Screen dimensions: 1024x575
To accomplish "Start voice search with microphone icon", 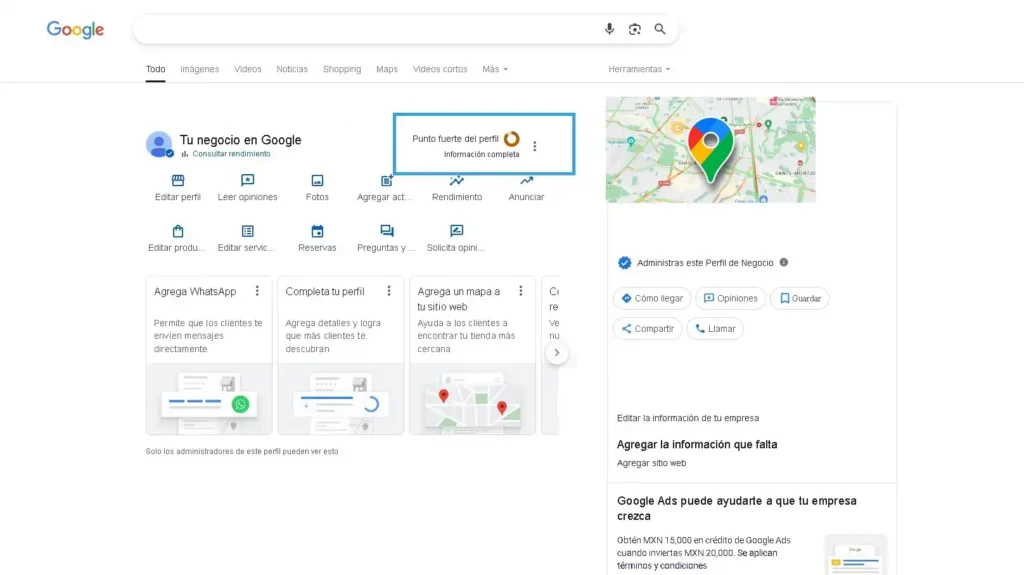I will click(609, 29).
